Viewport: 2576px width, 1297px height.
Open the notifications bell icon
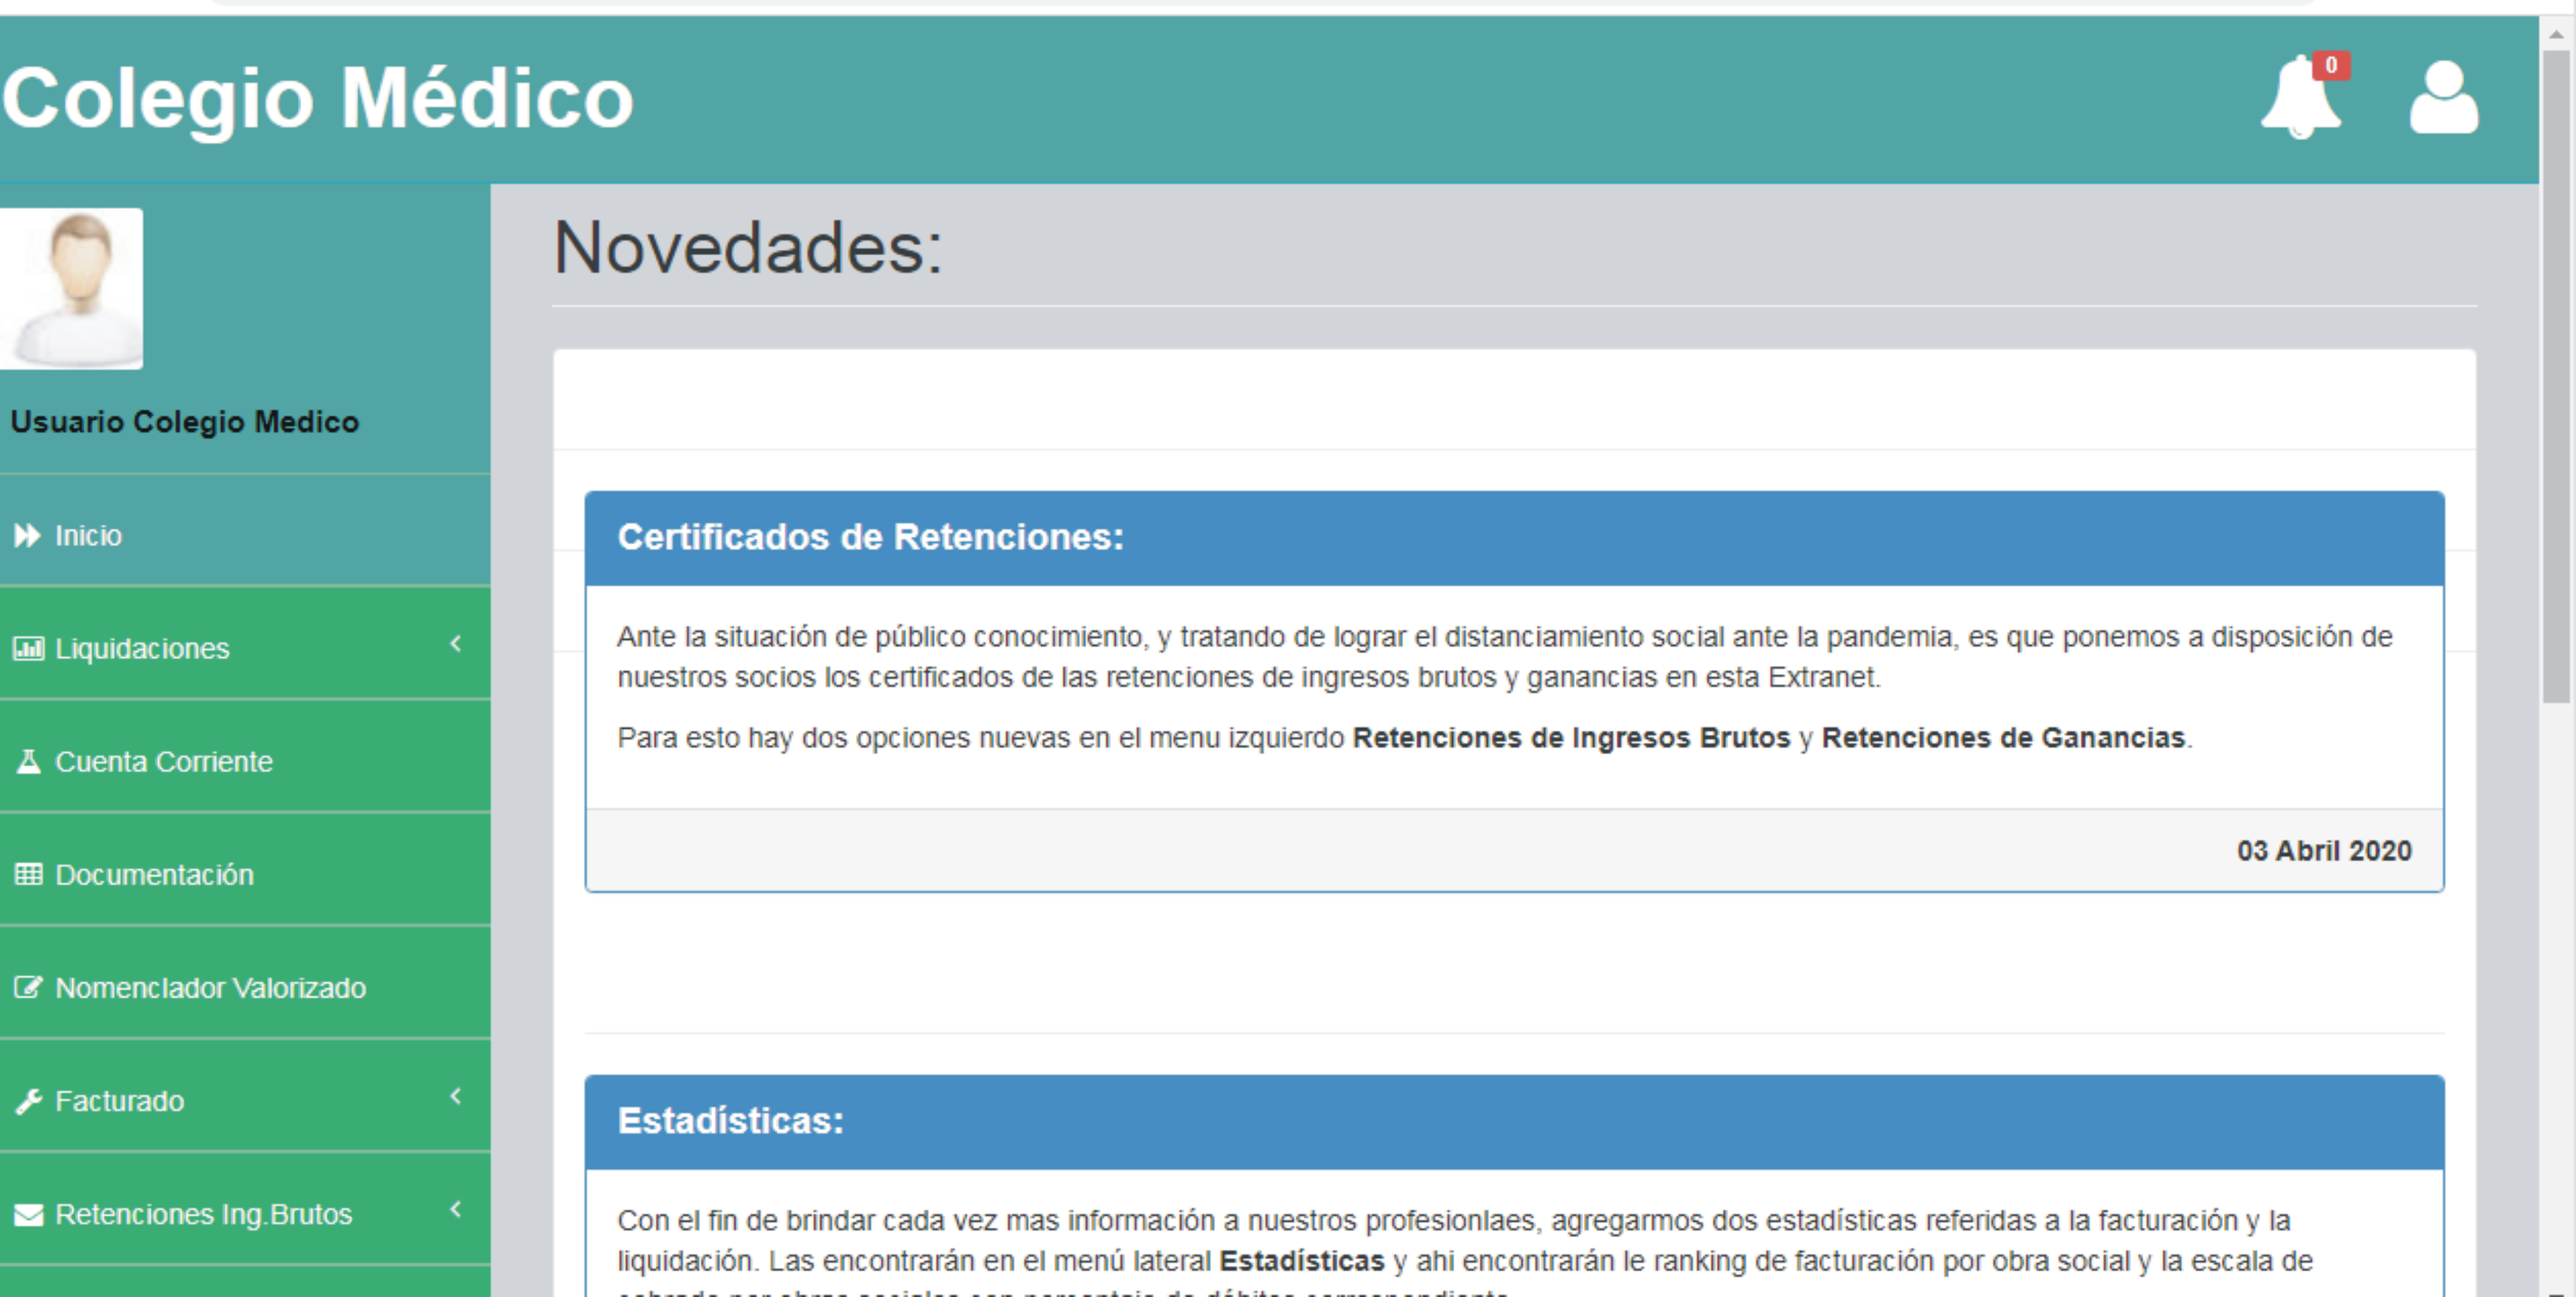tap(2300, 98)
